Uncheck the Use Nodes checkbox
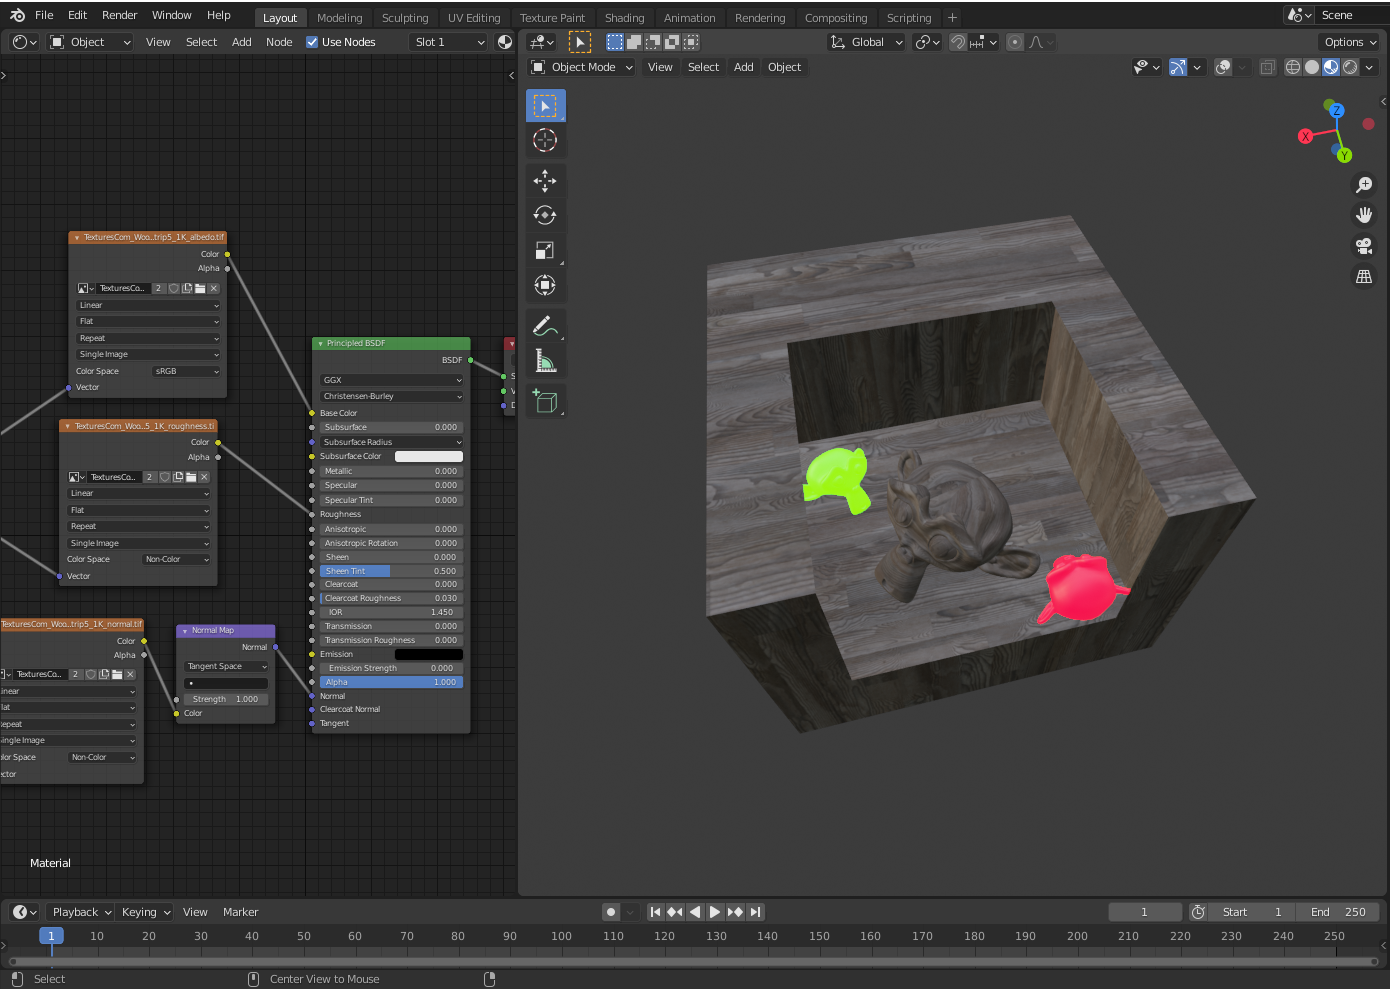Image resolution: width=1390 pixels, height=989 pixels. (312, 42)
